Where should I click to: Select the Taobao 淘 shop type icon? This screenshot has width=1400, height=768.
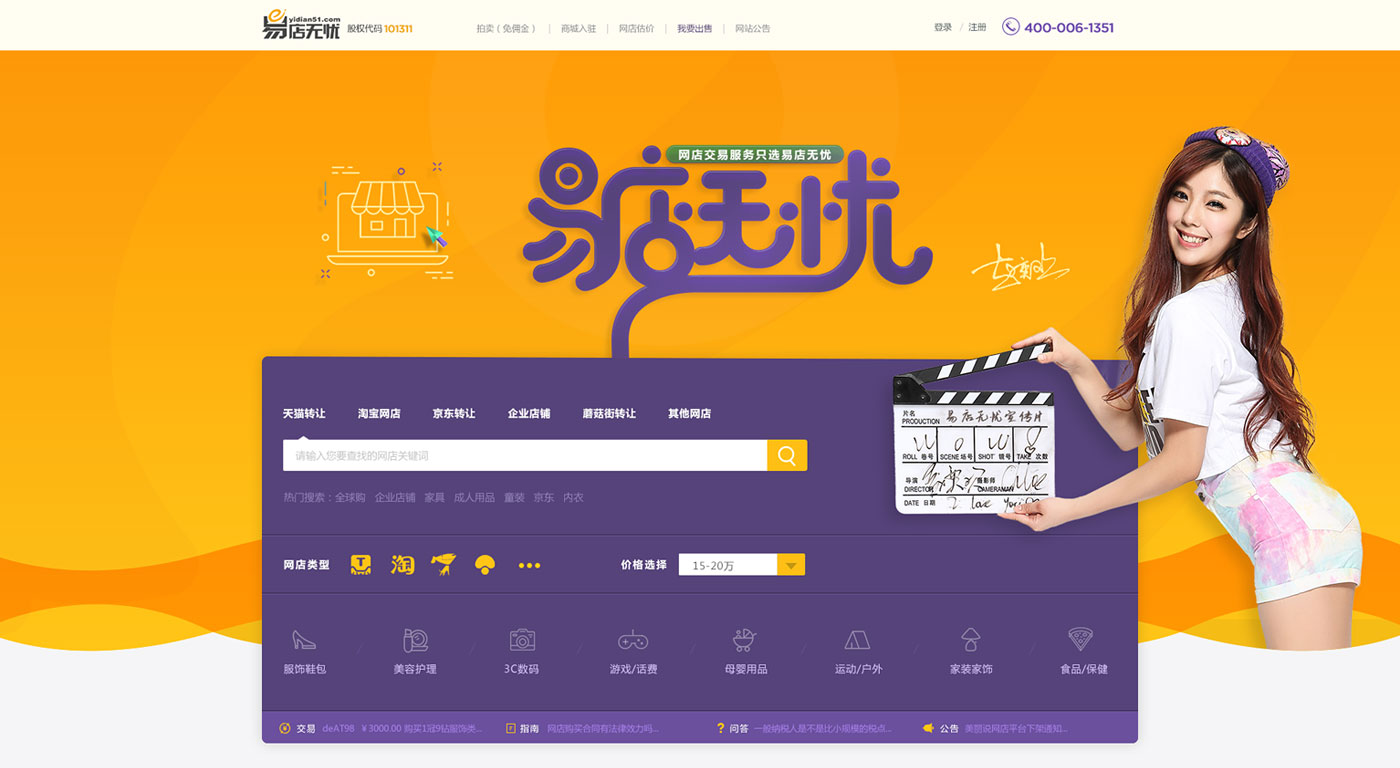tap(402, 565)
